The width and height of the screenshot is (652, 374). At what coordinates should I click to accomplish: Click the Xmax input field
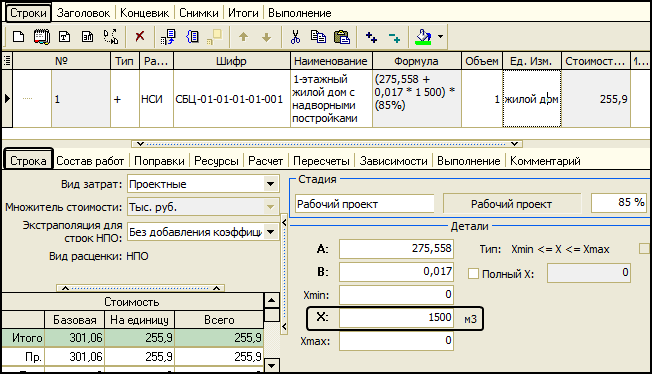396,341
